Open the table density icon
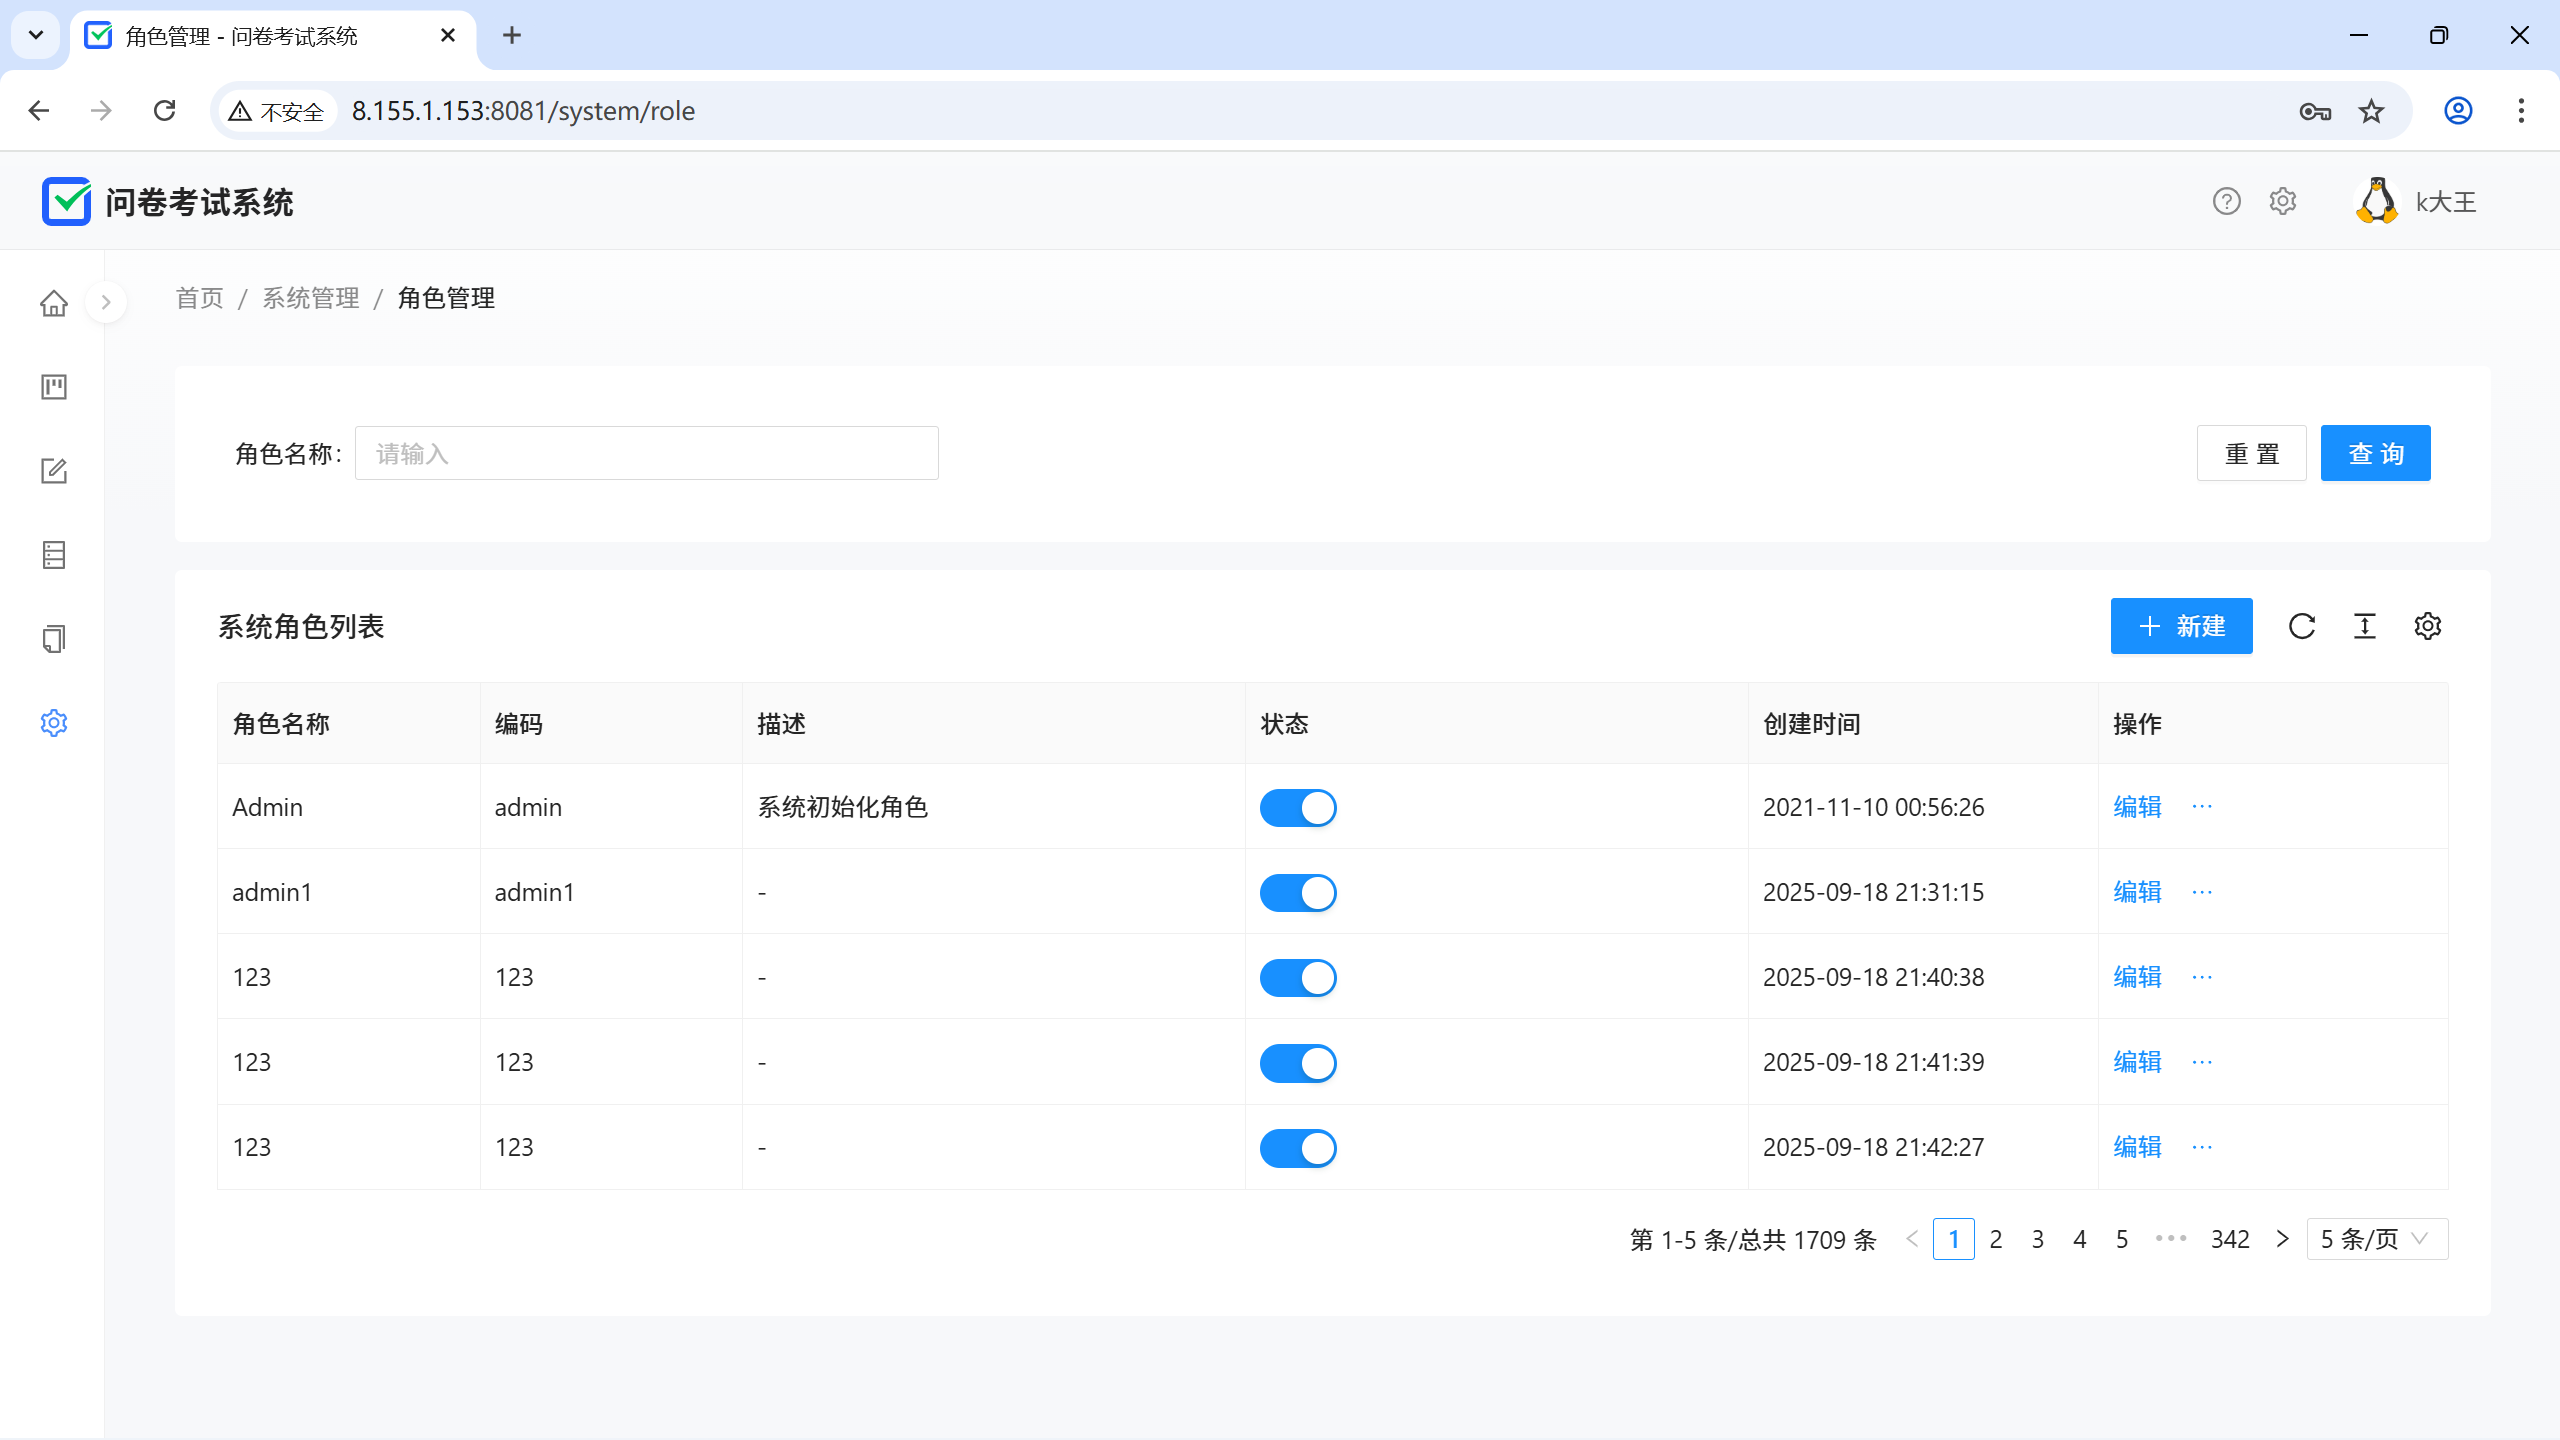 pyautogui.click(x=2365, y=626)
